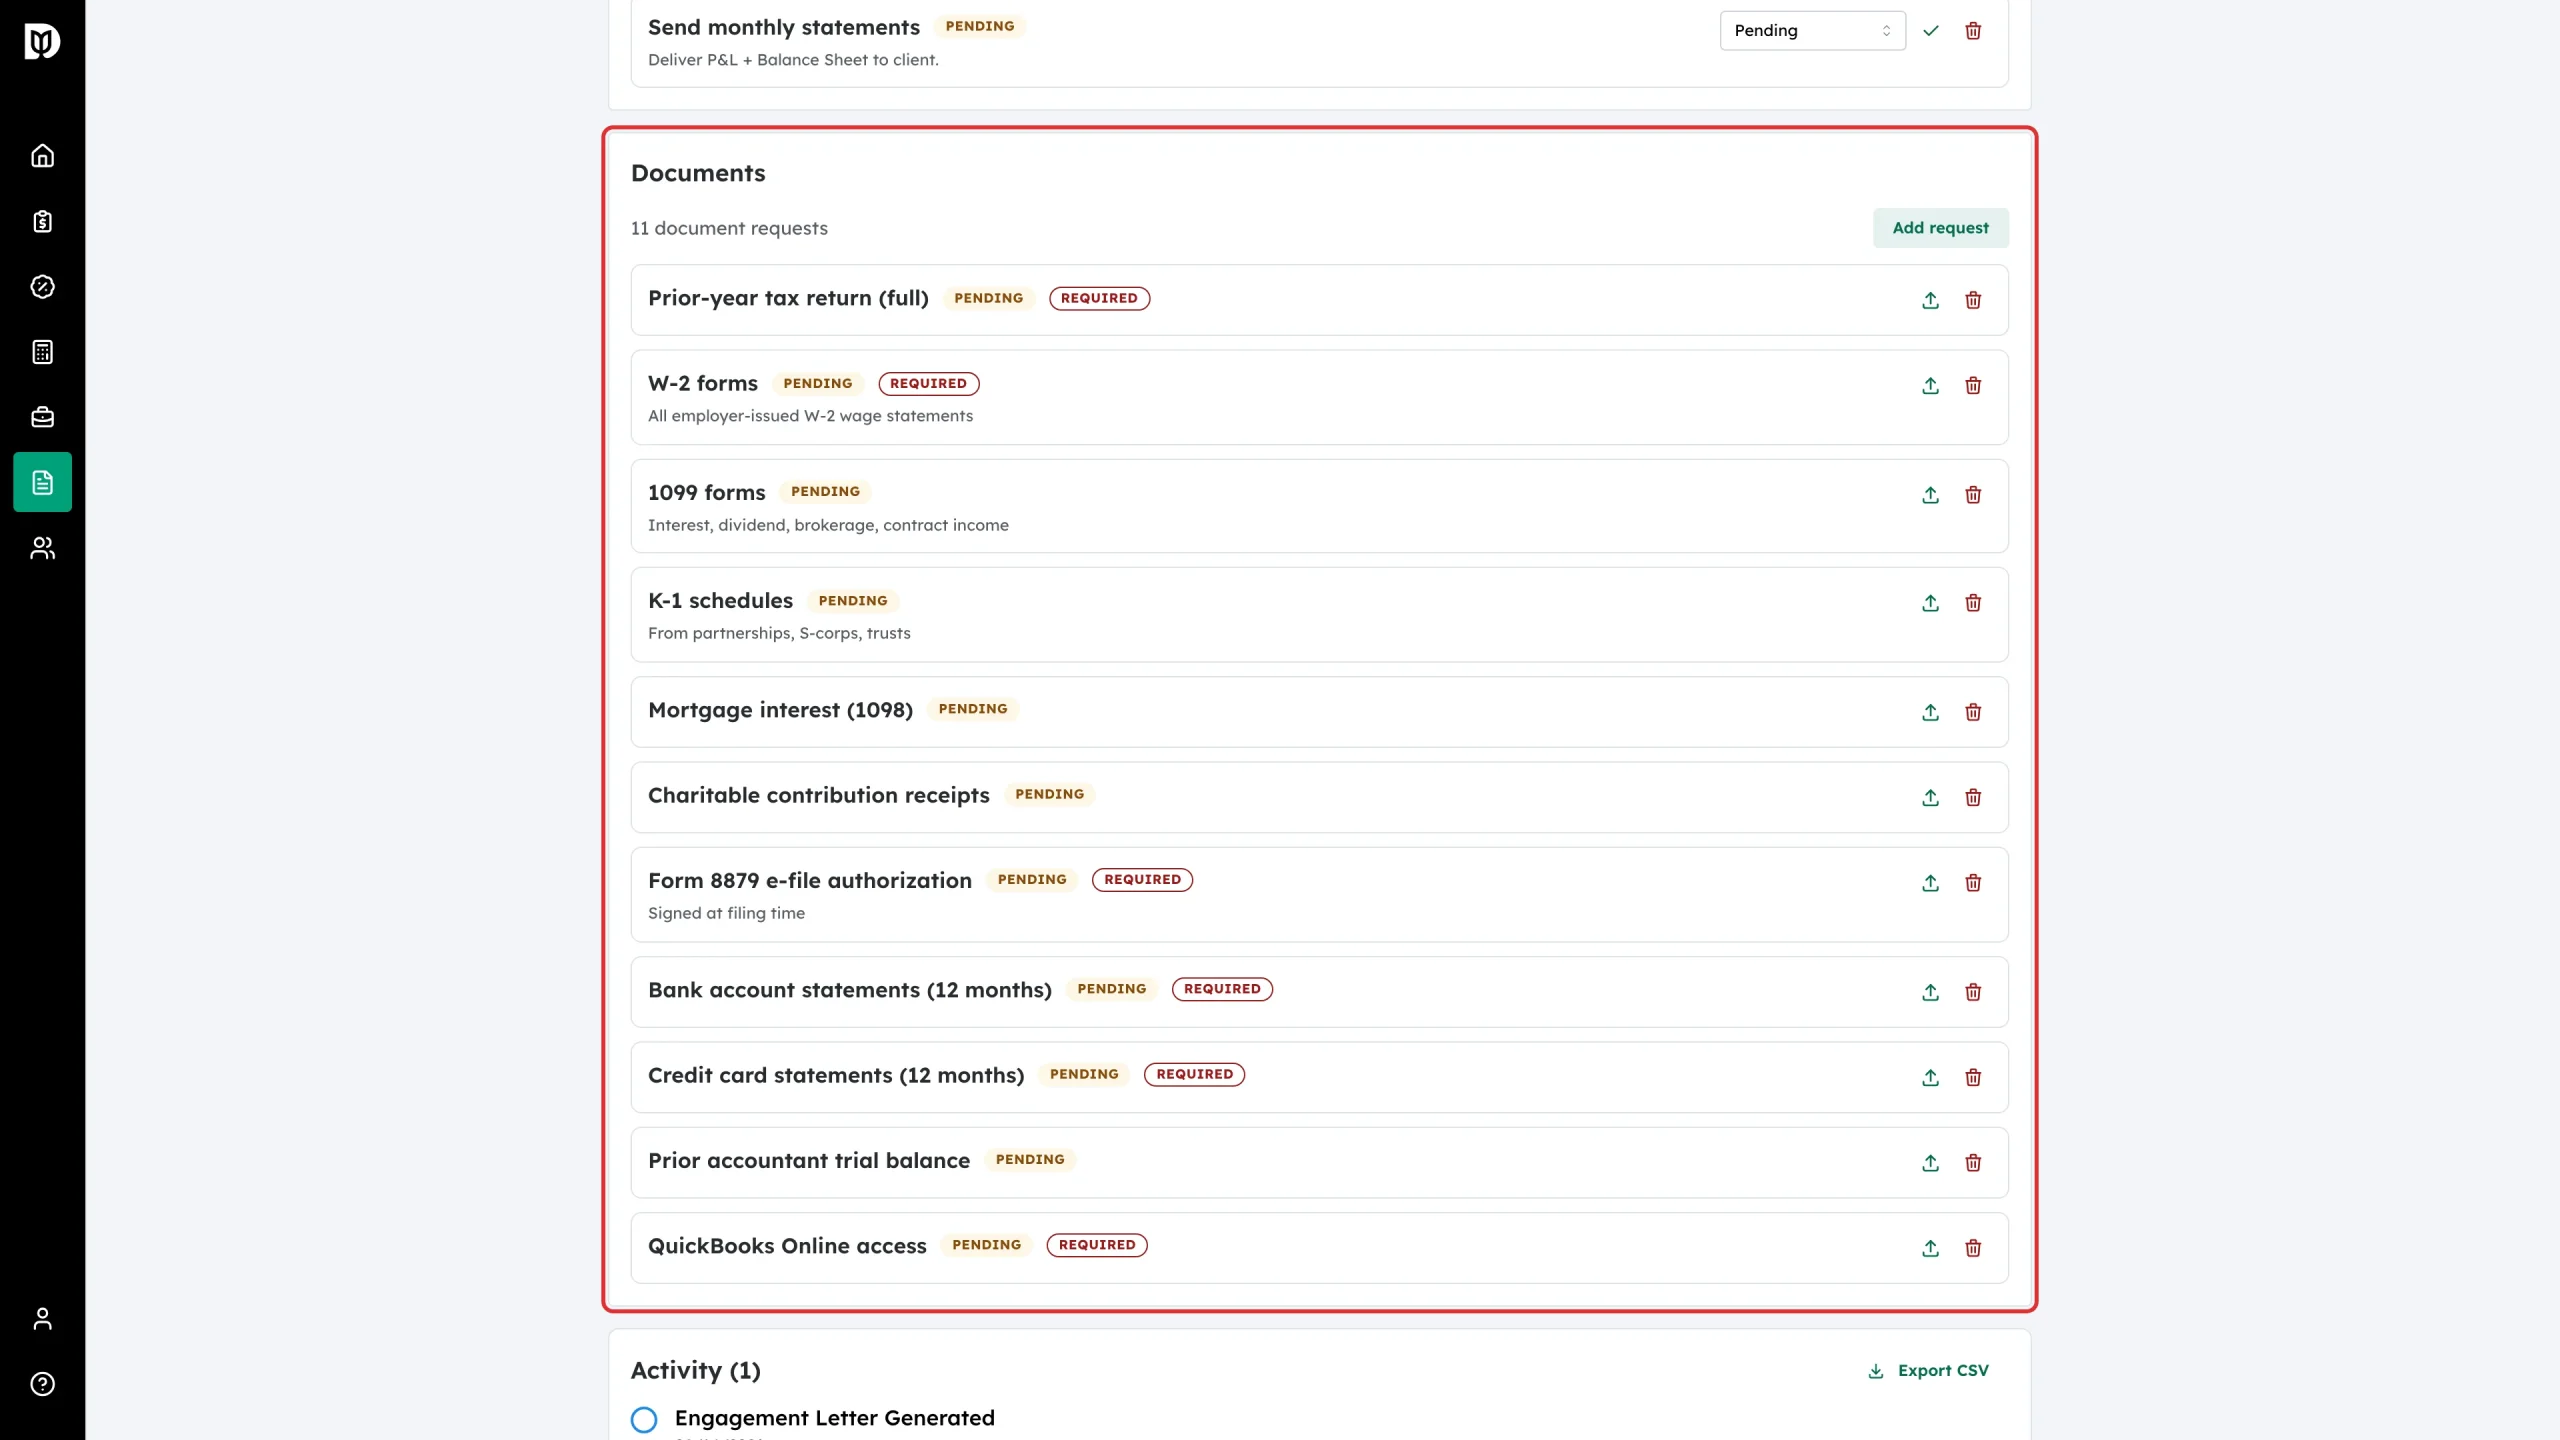Upload file for K-1 schedules

click(1930, 603)
